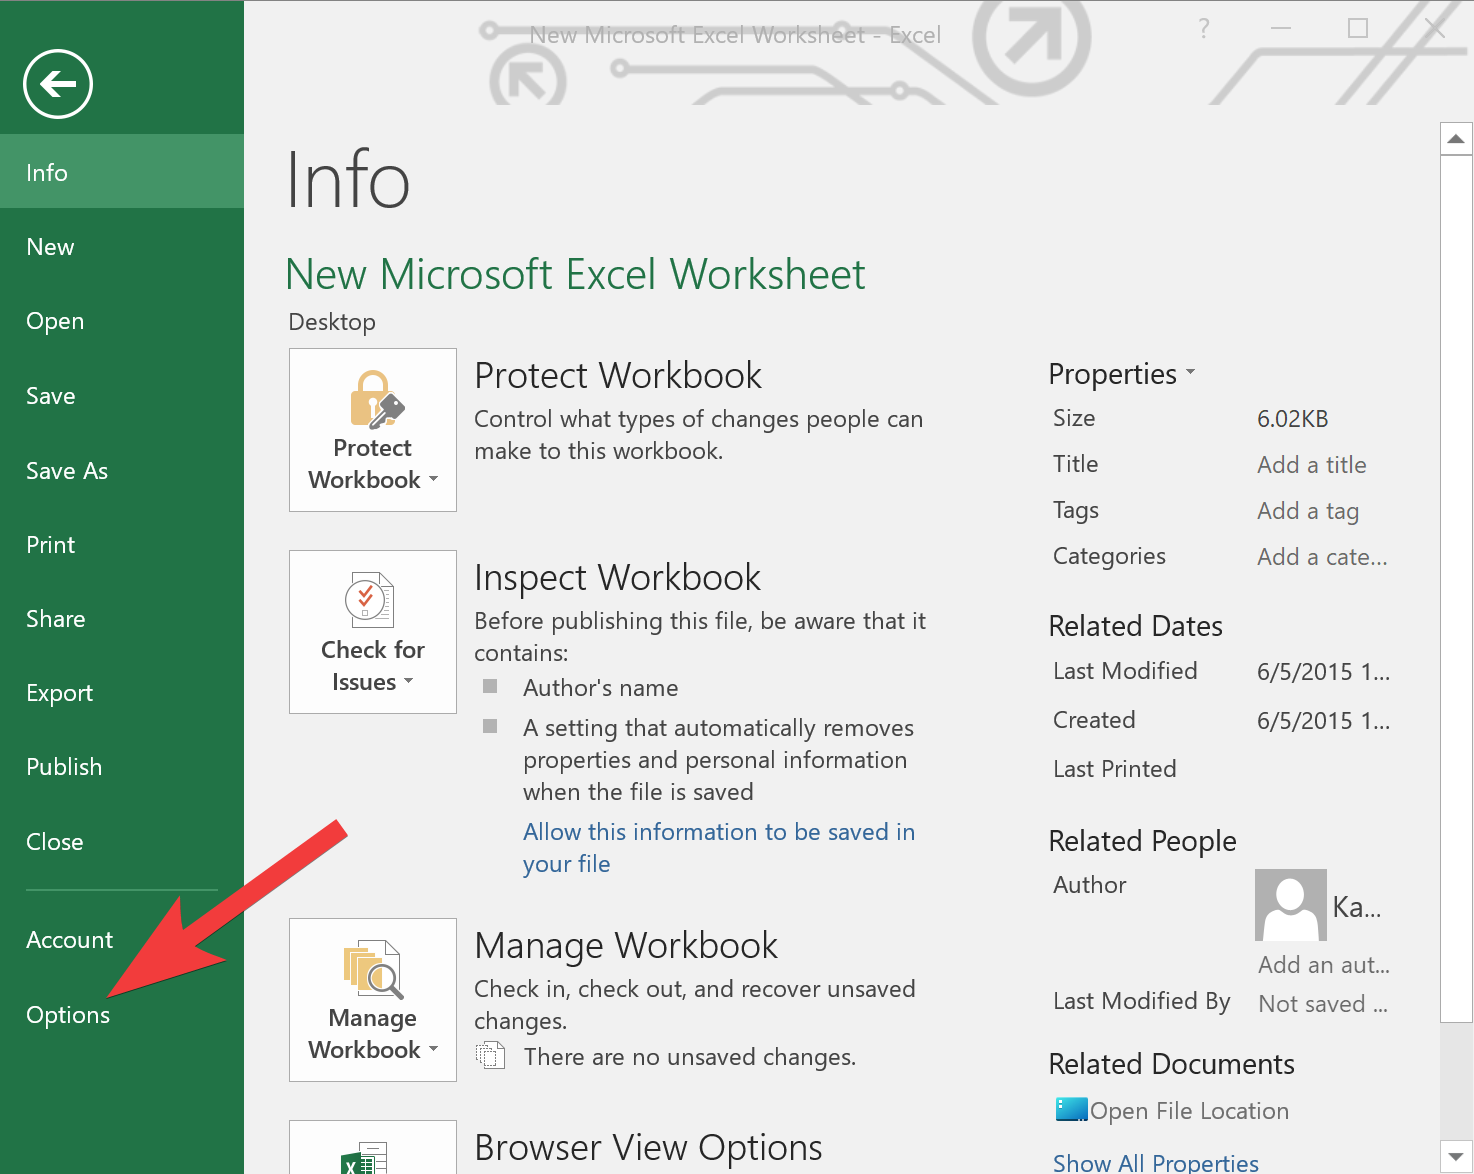1474x1174 pixels.
Task: Click the Open File Location link text
Action: (x=1189, y=1111)
